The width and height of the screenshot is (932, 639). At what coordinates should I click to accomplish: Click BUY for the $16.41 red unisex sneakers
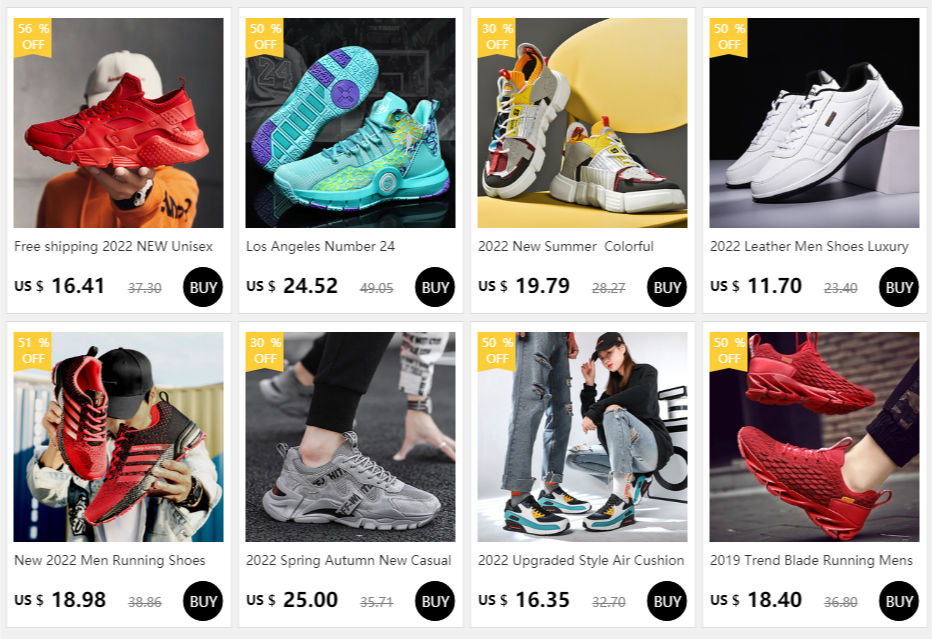203,287
